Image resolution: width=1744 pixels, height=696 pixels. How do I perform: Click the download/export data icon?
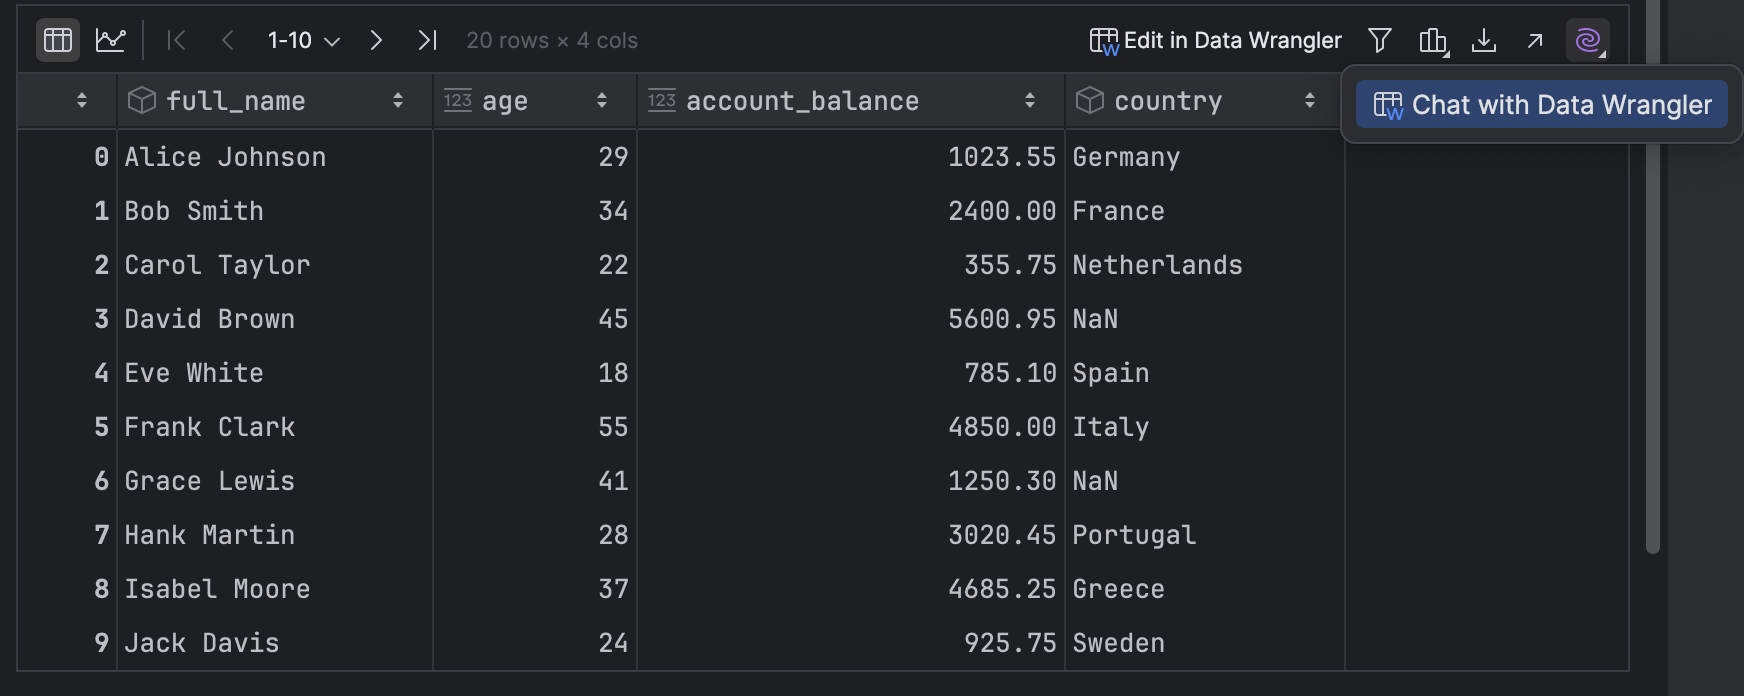point(1484,40)
